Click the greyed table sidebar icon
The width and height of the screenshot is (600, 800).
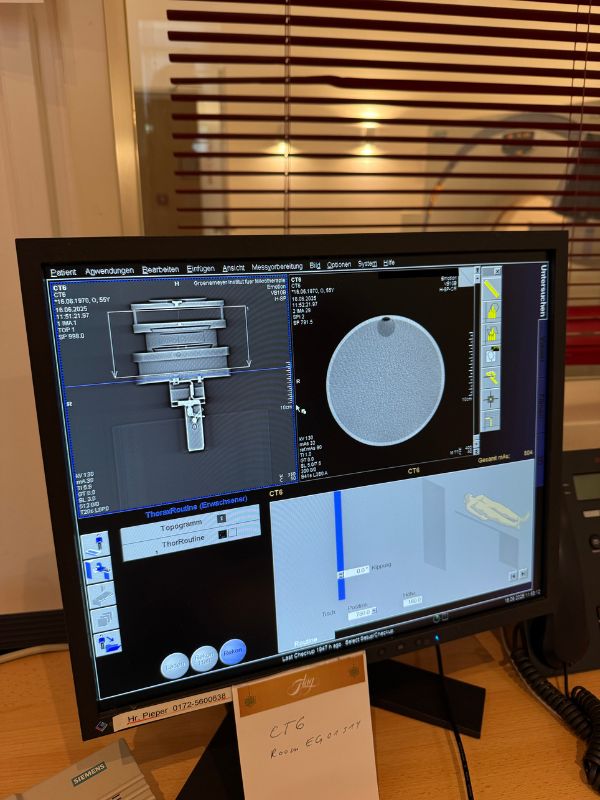click(x=102, y=594)
